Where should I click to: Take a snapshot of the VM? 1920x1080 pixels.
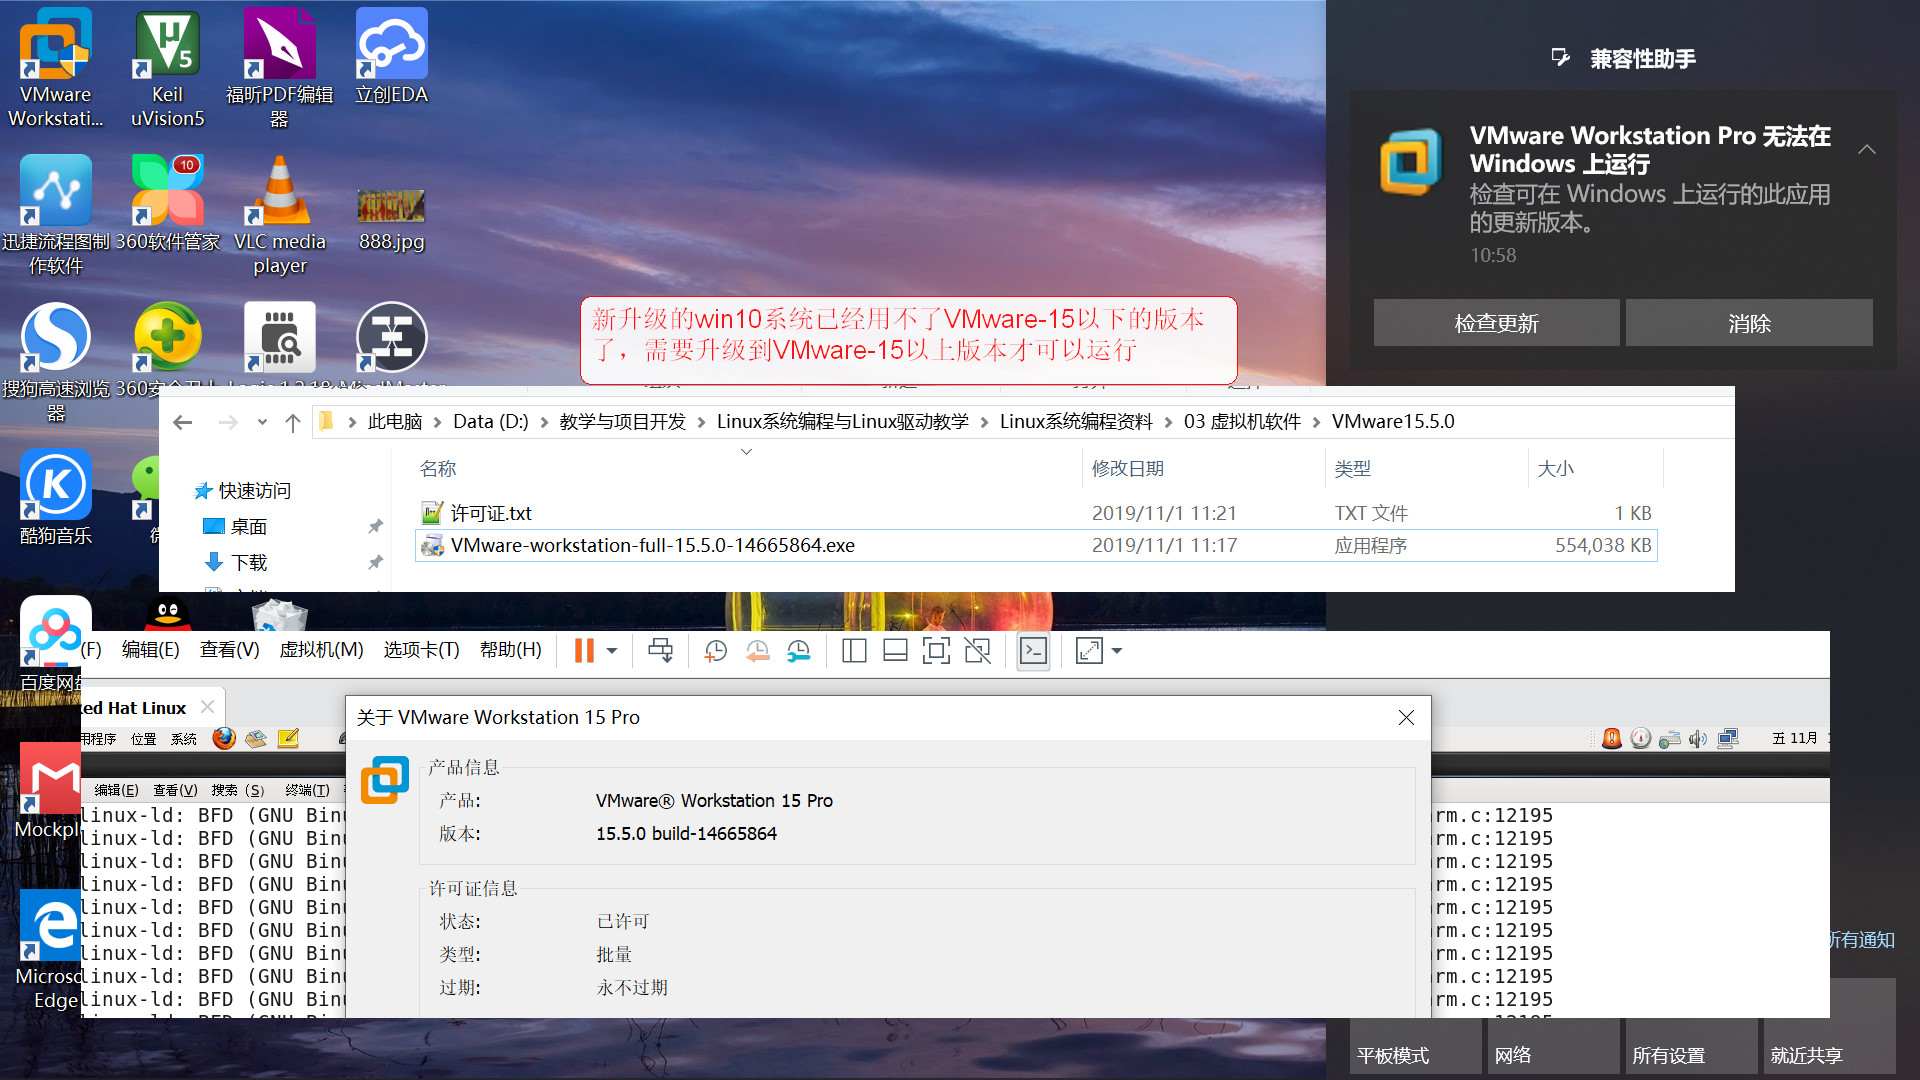(x=715, y=651)
